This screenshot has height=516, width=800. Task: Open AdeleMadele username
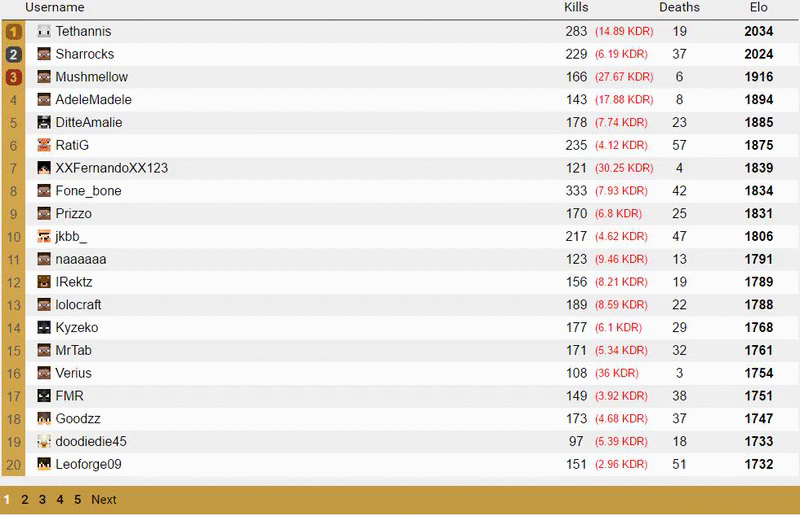tap(93, 100)
